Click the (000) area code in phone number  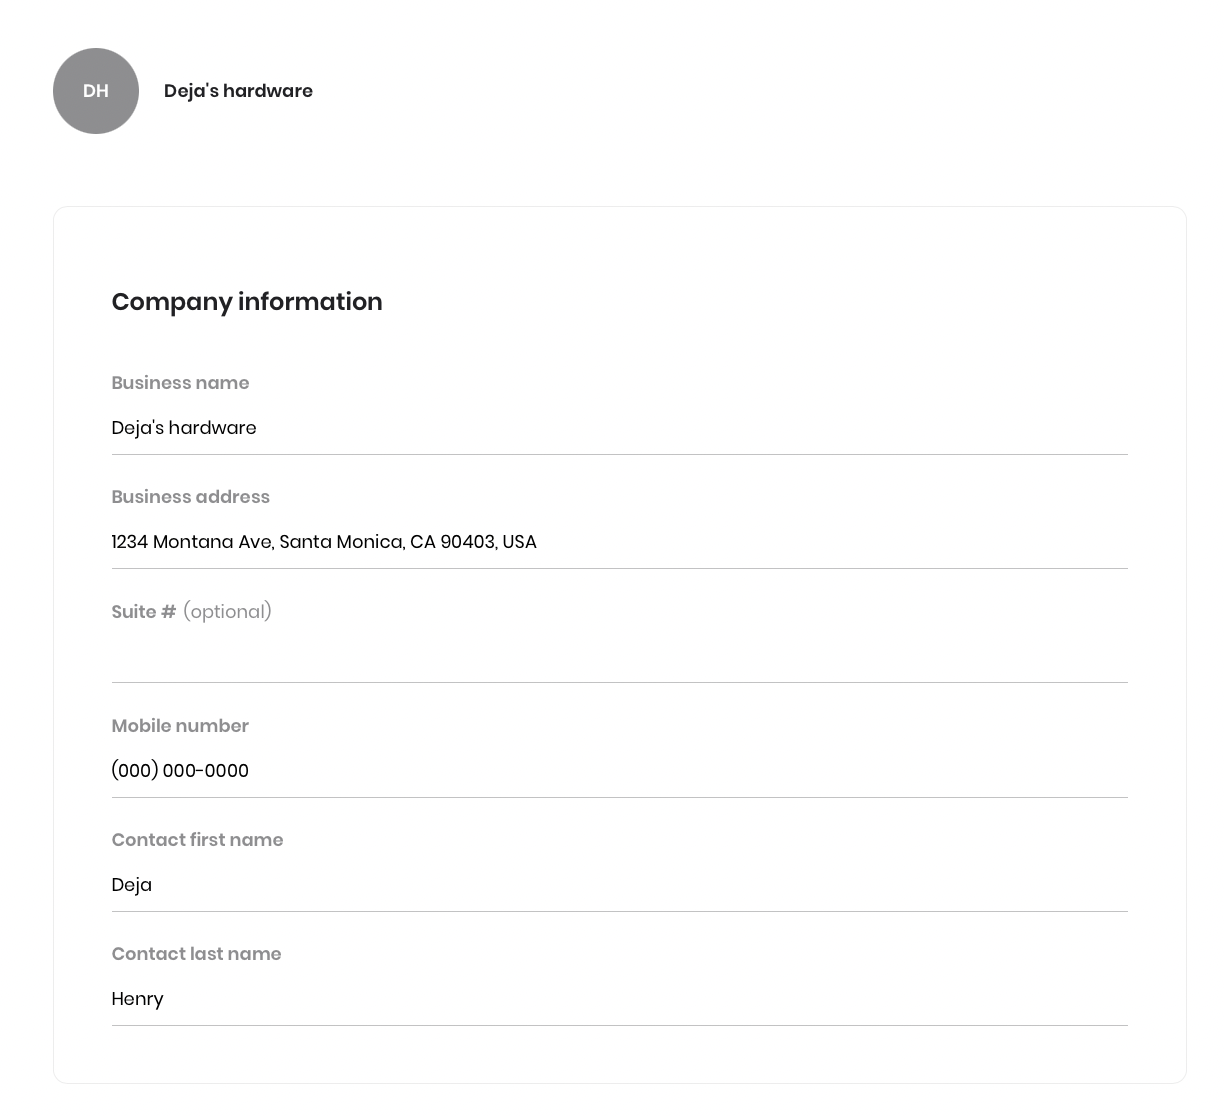135,771
